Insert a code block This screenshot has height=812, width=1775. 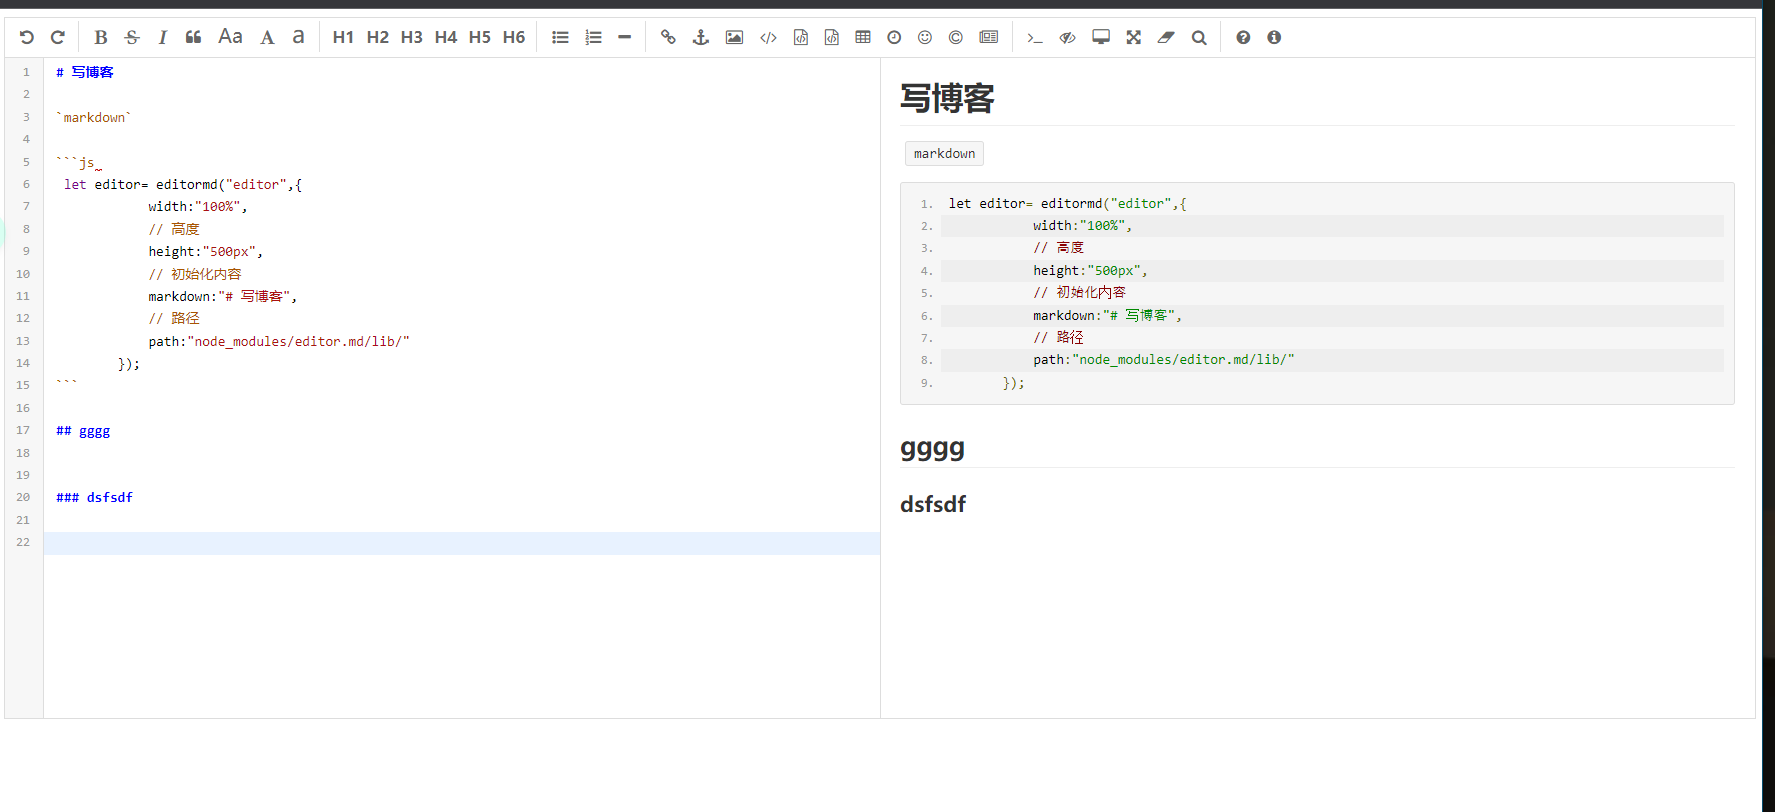(x=832, y=37)
